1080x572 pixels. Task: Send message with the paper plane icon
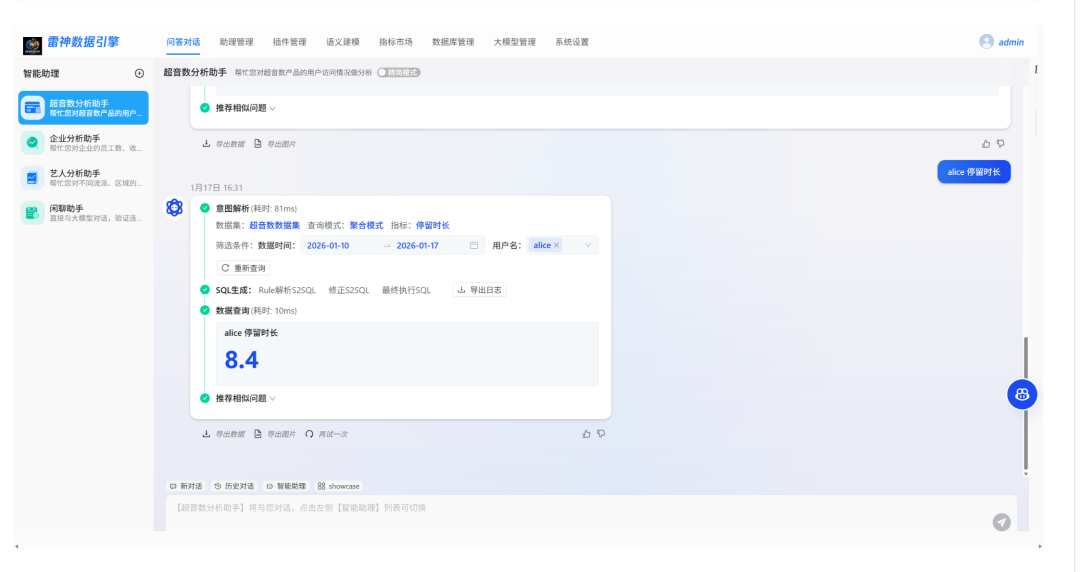pos(1001,522)
